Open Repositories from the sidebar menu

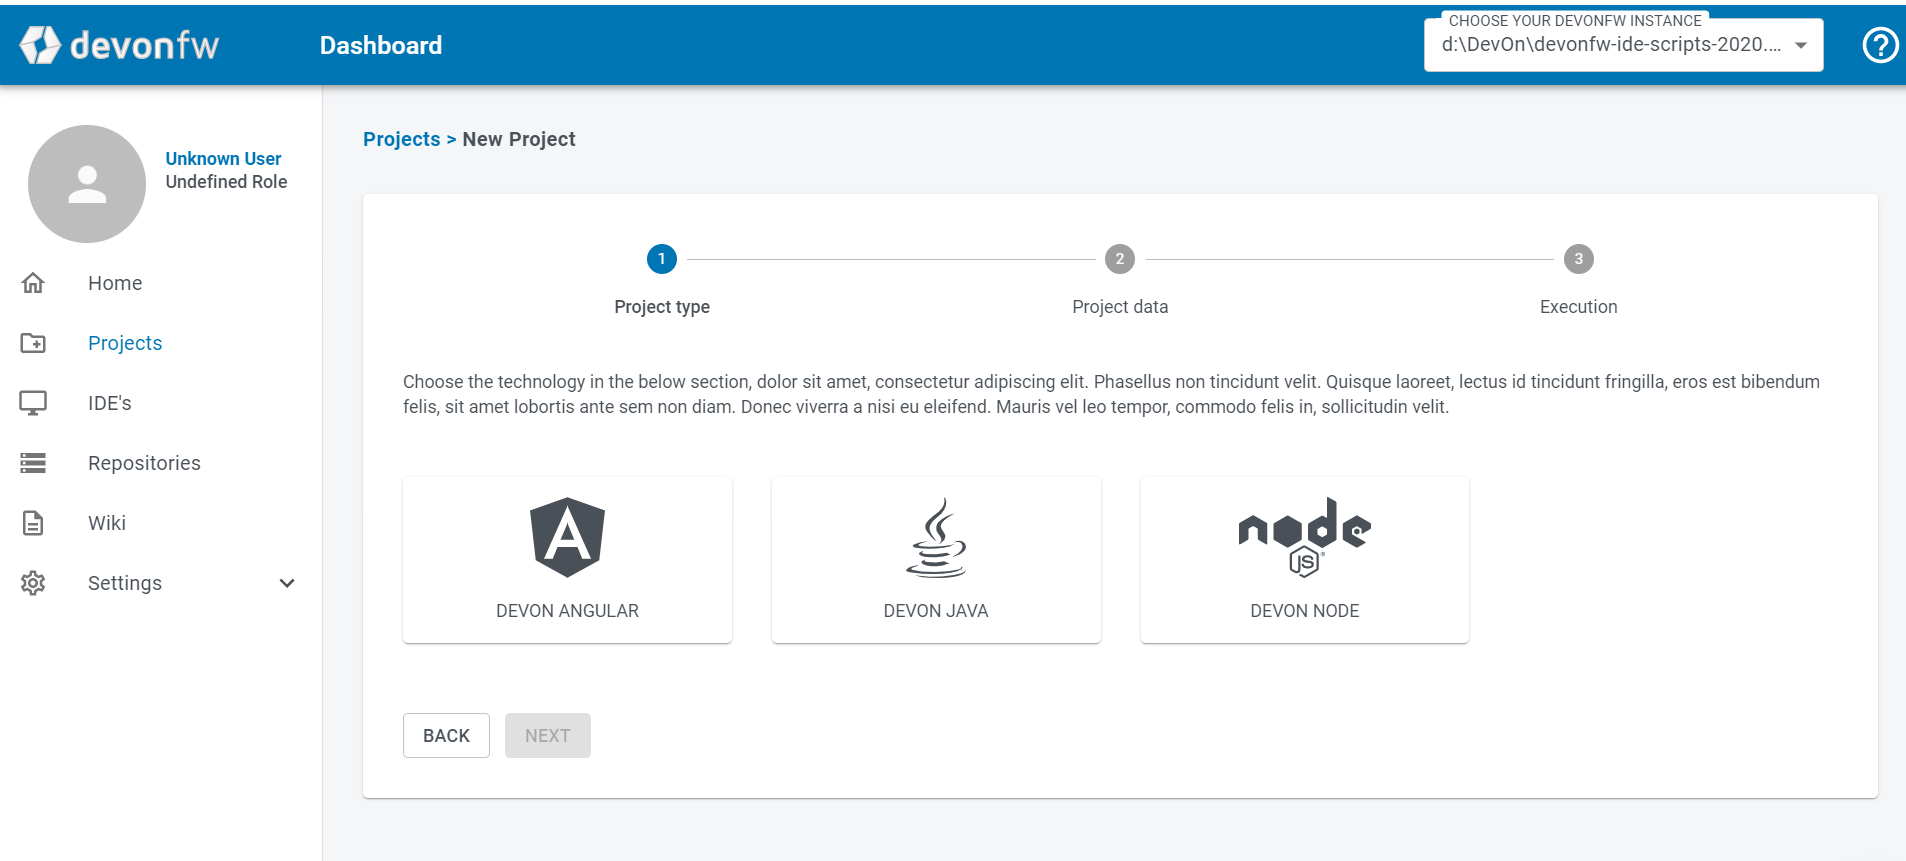click(144, 463)
